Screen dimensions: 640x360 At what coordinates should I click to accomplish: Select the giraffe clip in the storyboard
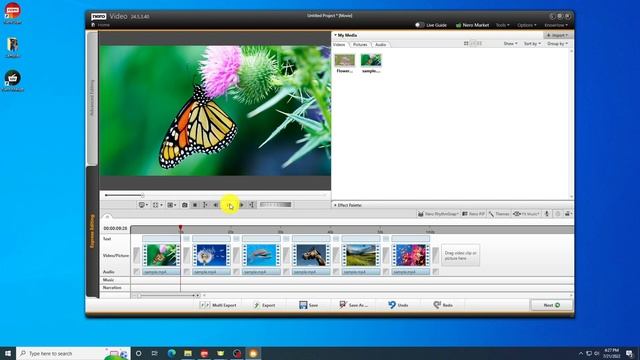point(311,255)
